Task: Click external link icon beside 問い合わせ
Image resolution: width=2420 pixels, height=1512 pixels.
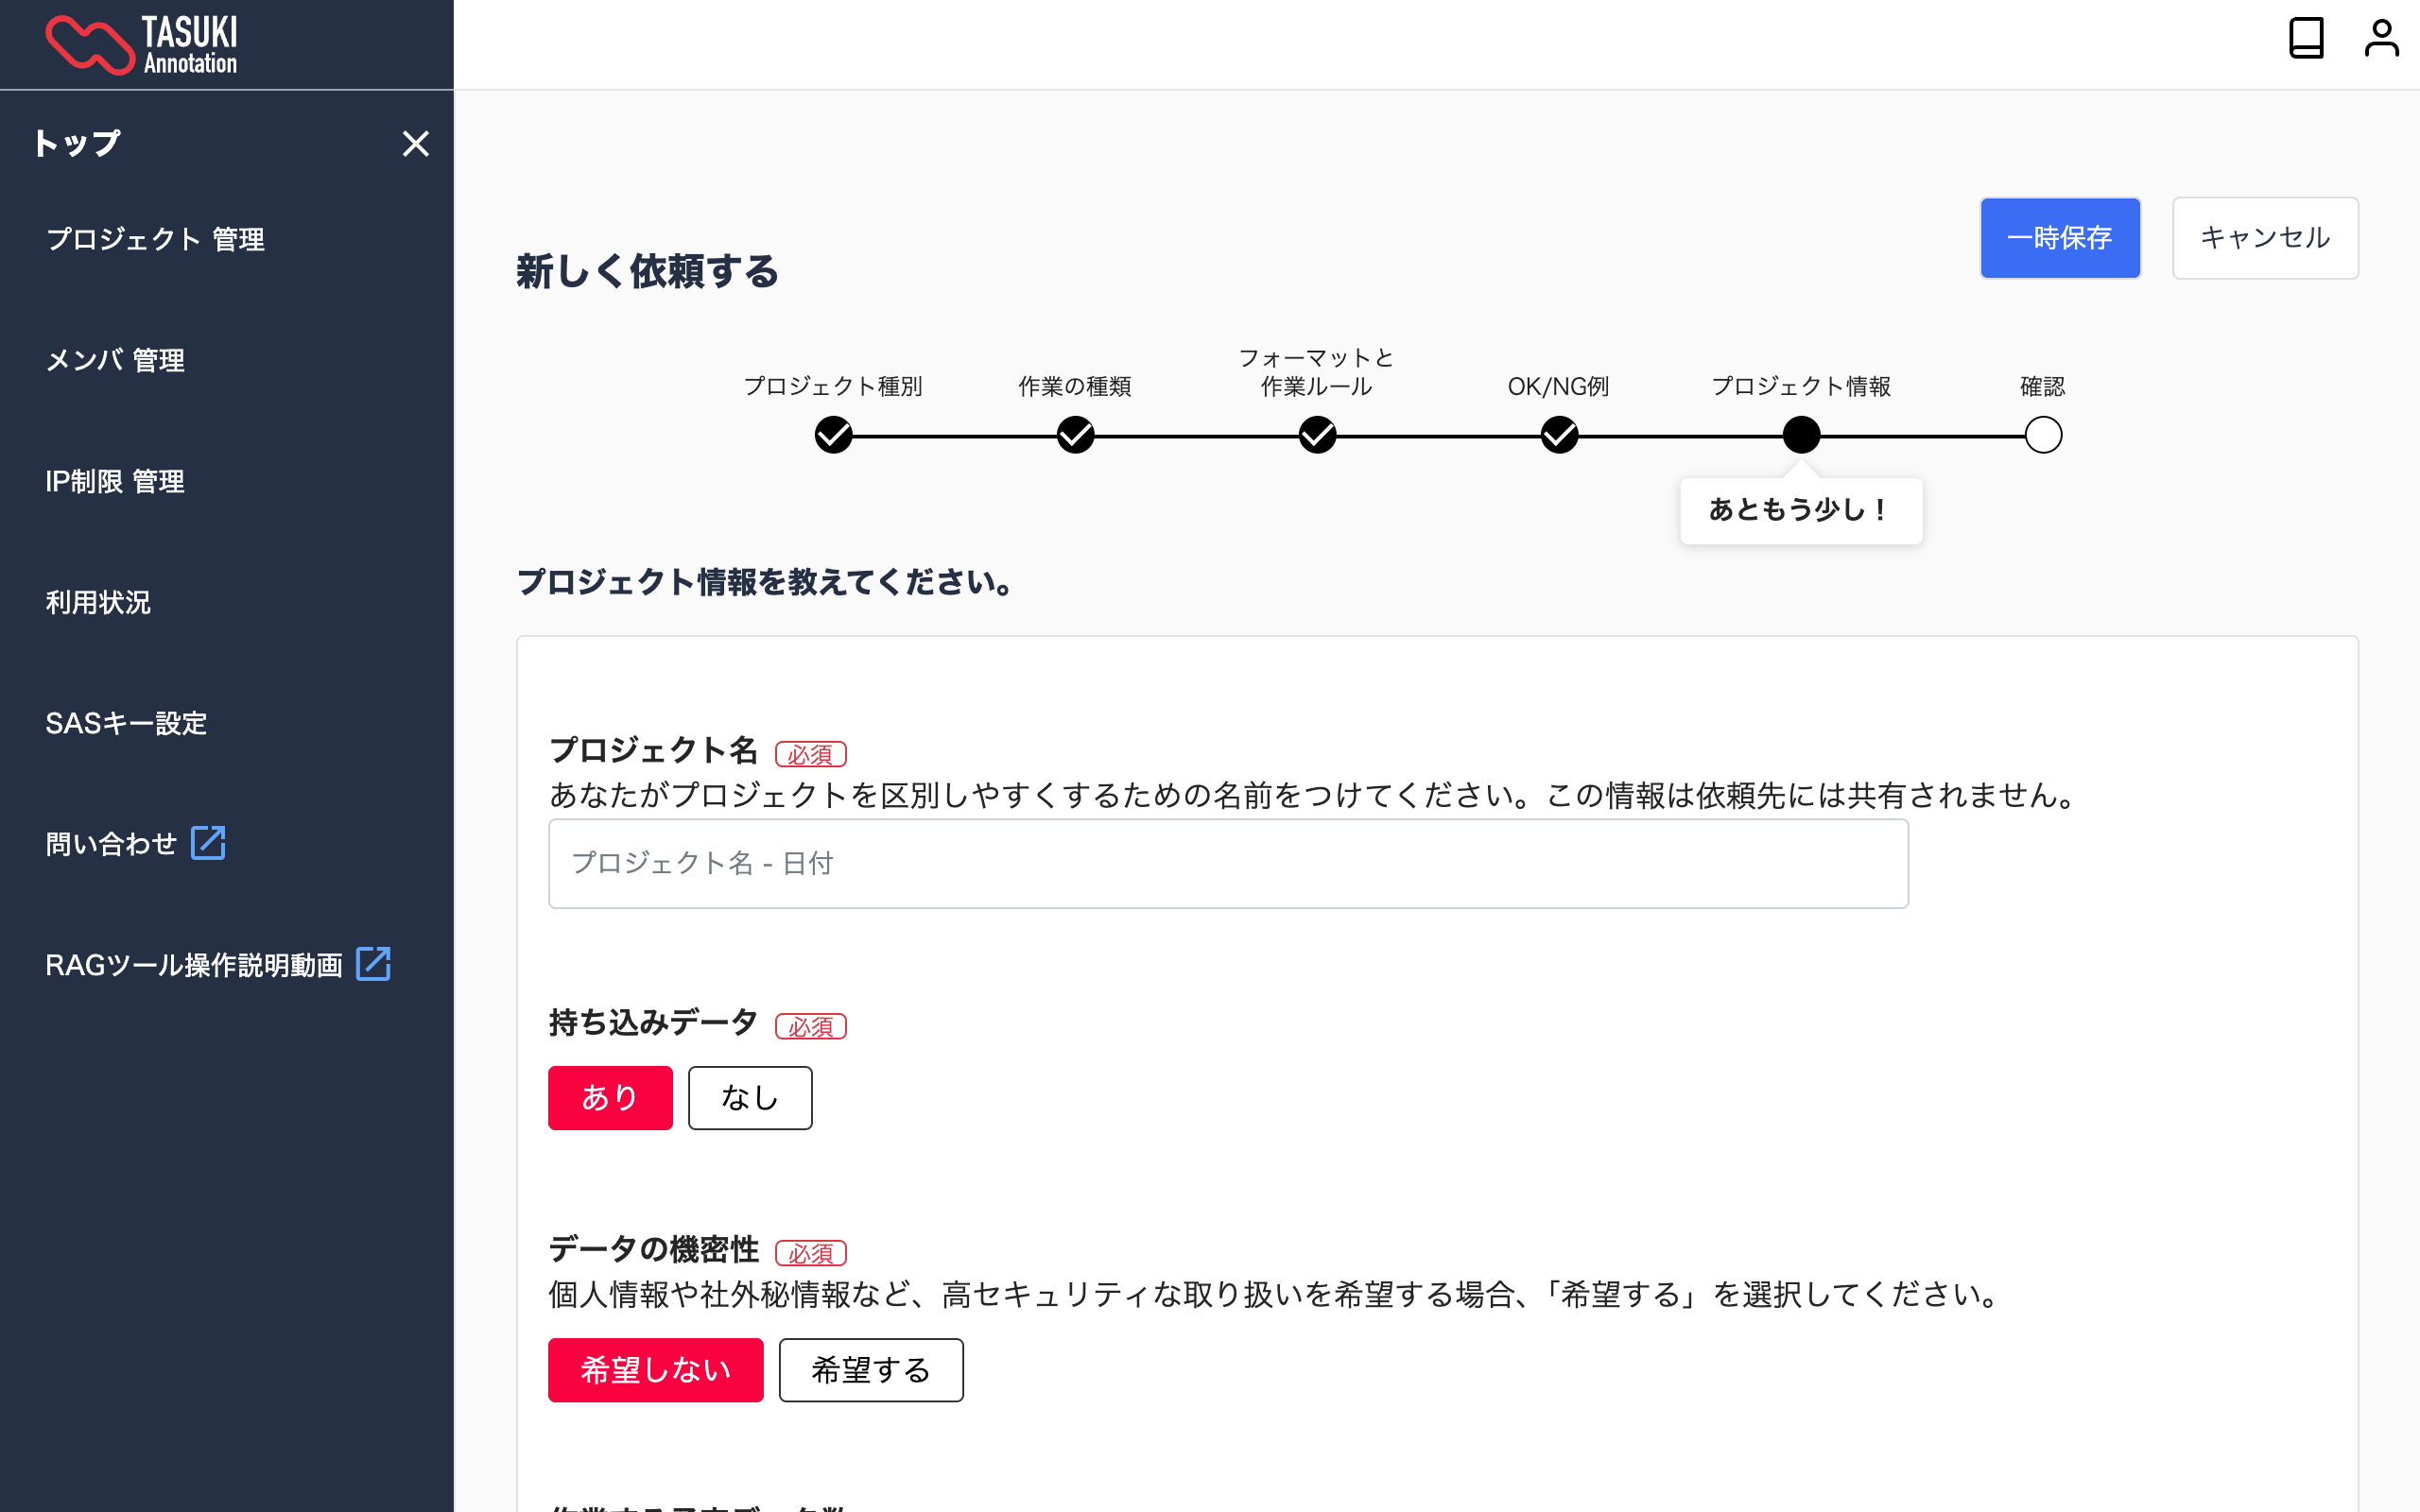Action: (208, 843)
